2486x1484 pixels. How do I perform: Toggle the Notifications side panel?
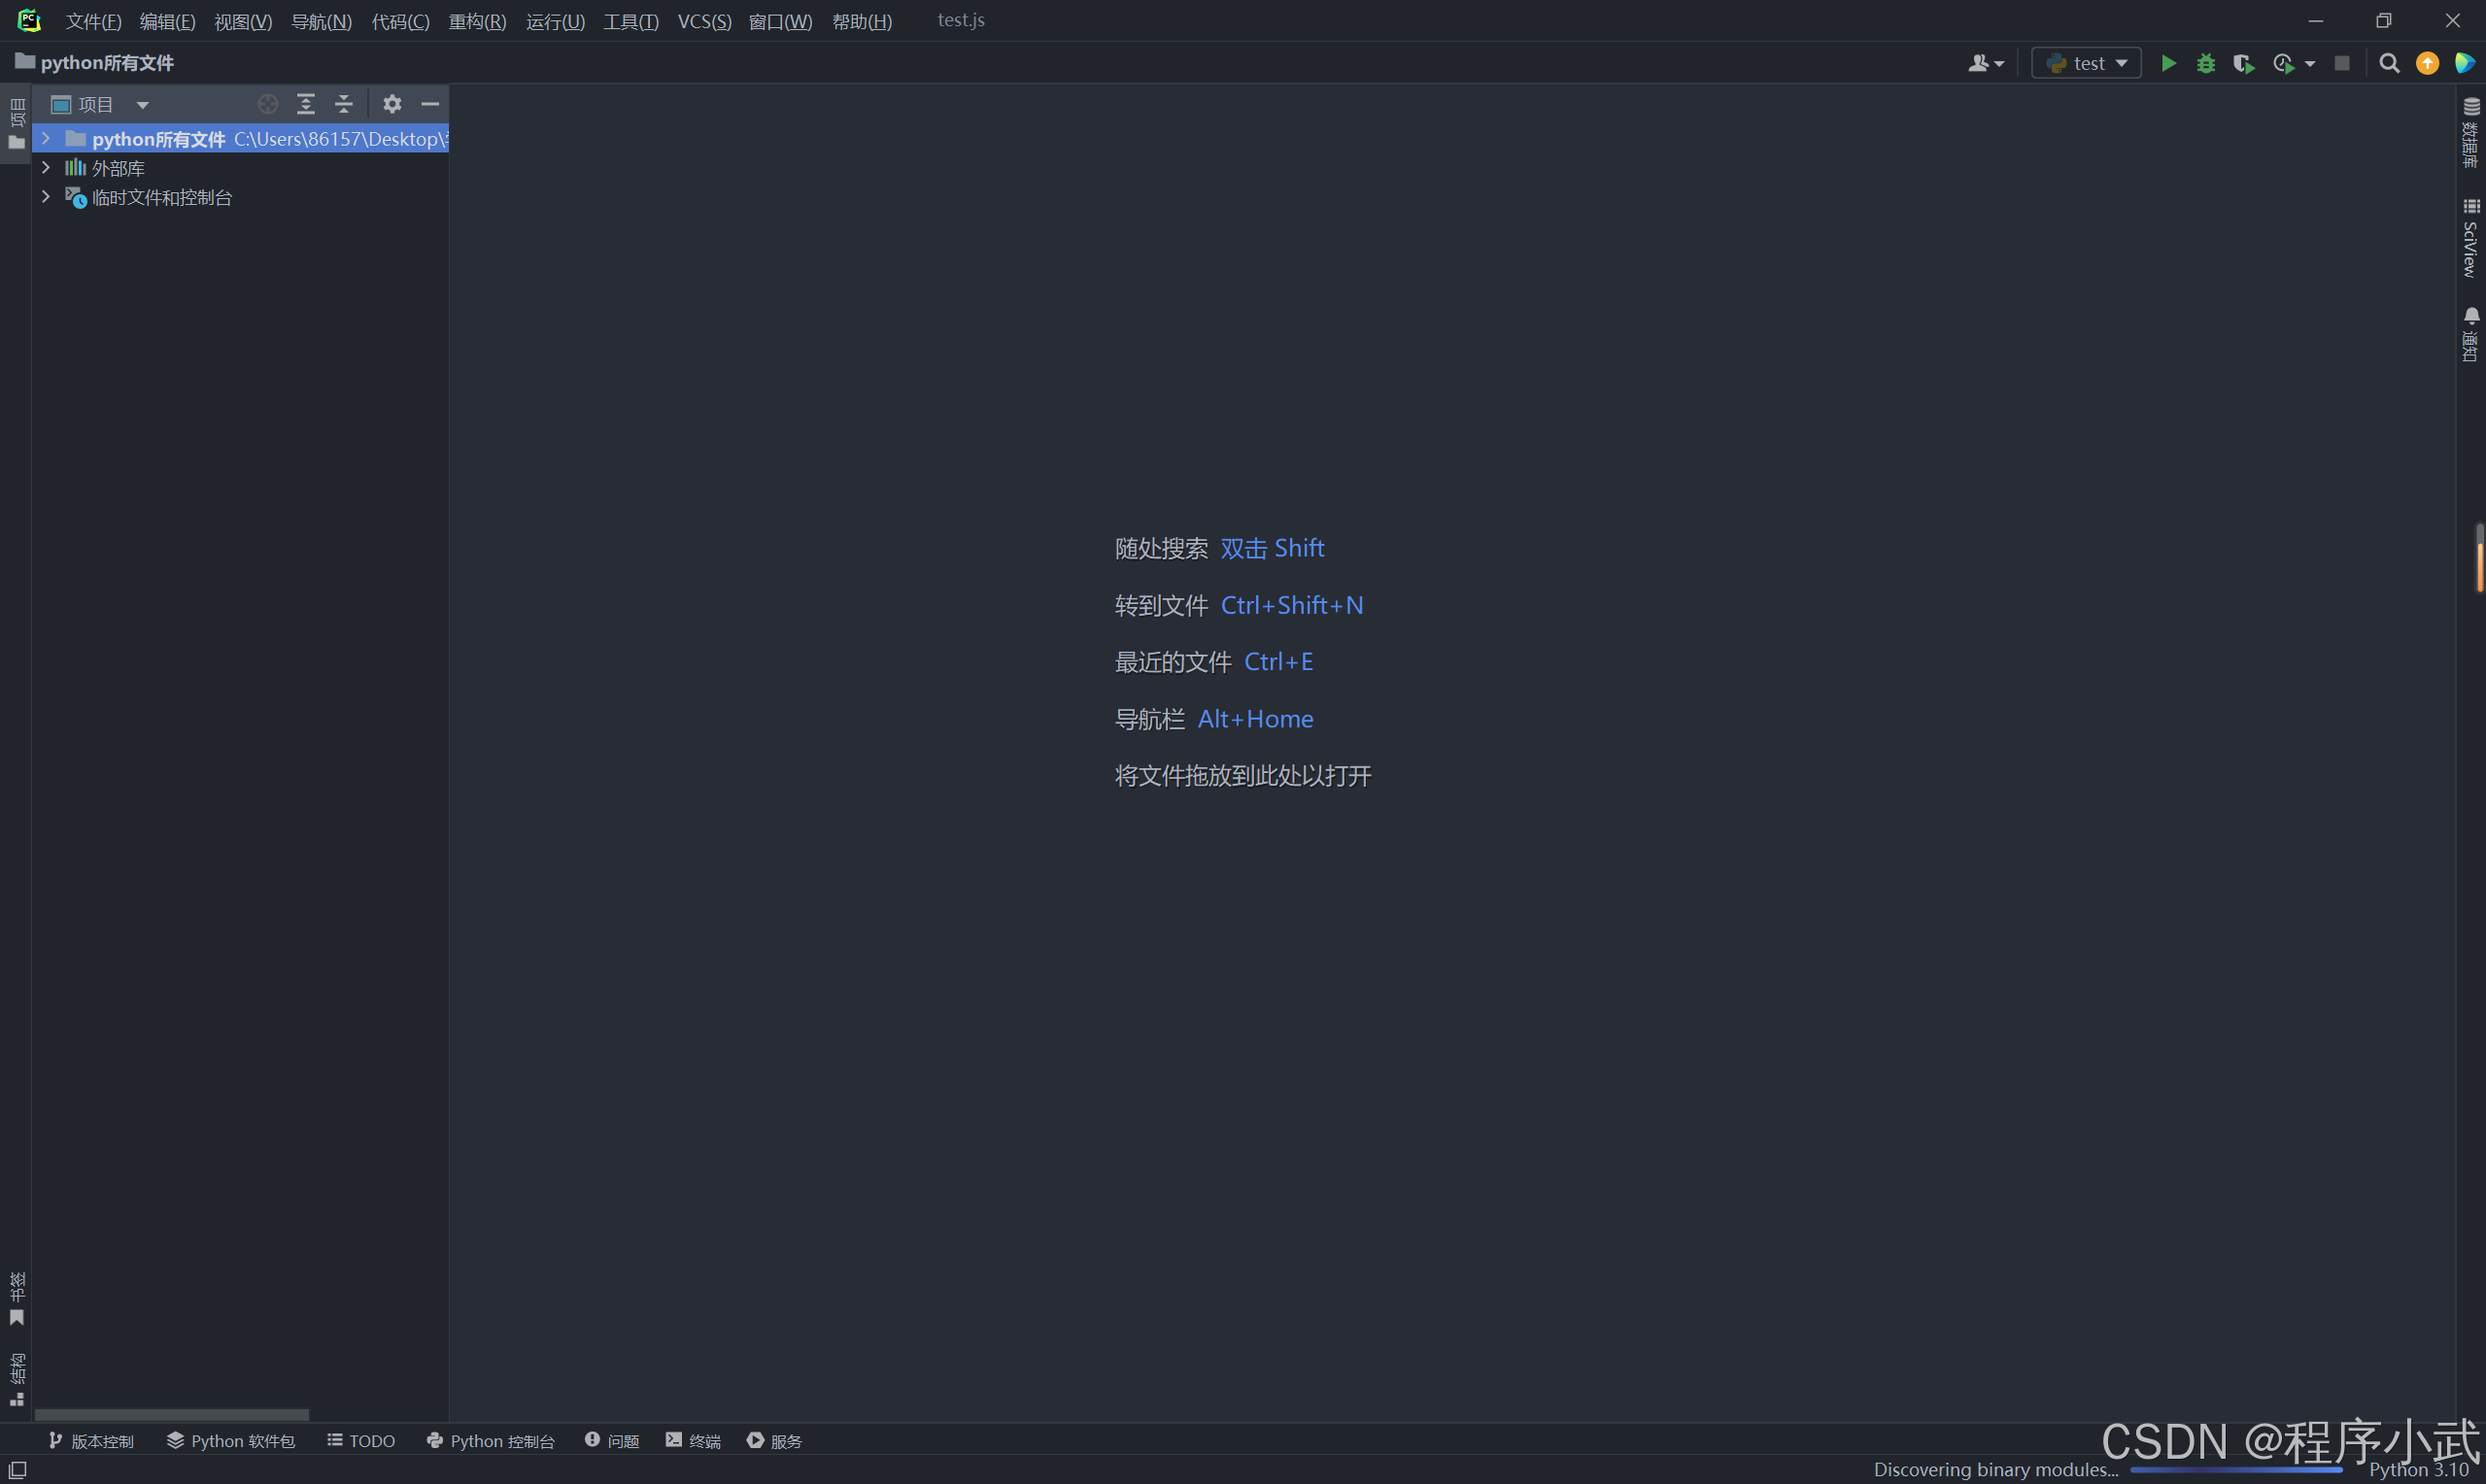pyautogui.click(x=2471, y=334)
